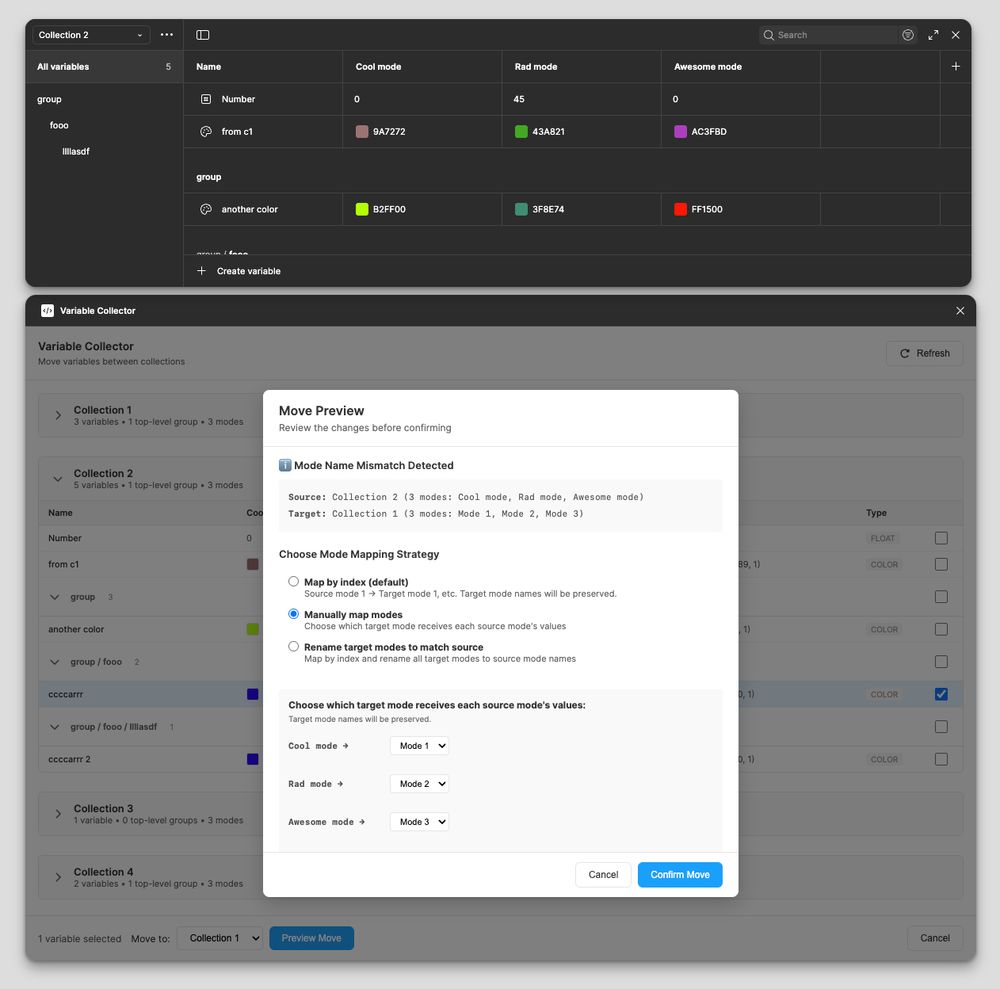Image resolution: width=1000 pixels, height=989 pixels.
Task: Click the color type icon for another color
Action: click(x=206, y=209)
